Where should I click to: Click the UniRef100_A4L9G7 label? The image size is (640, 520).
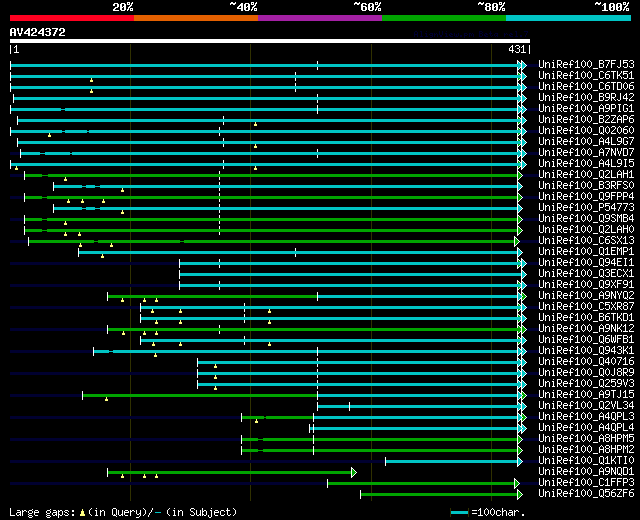tap(586, 142)
